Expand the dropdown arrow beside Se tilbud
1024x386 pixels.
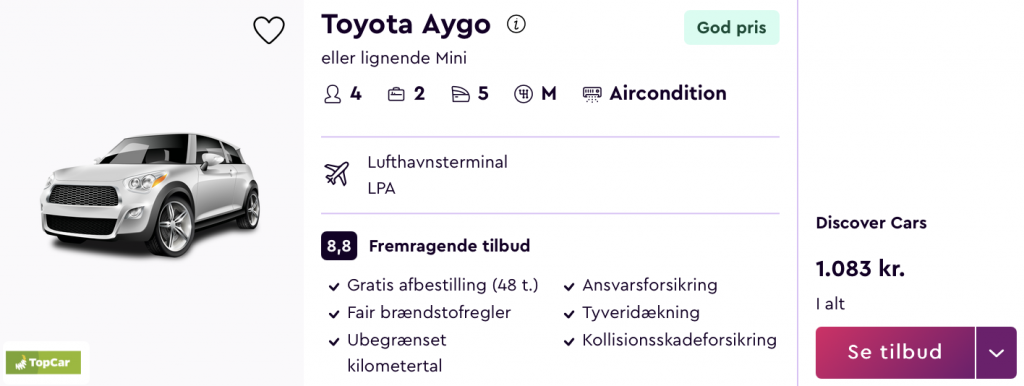coord(996,353)
